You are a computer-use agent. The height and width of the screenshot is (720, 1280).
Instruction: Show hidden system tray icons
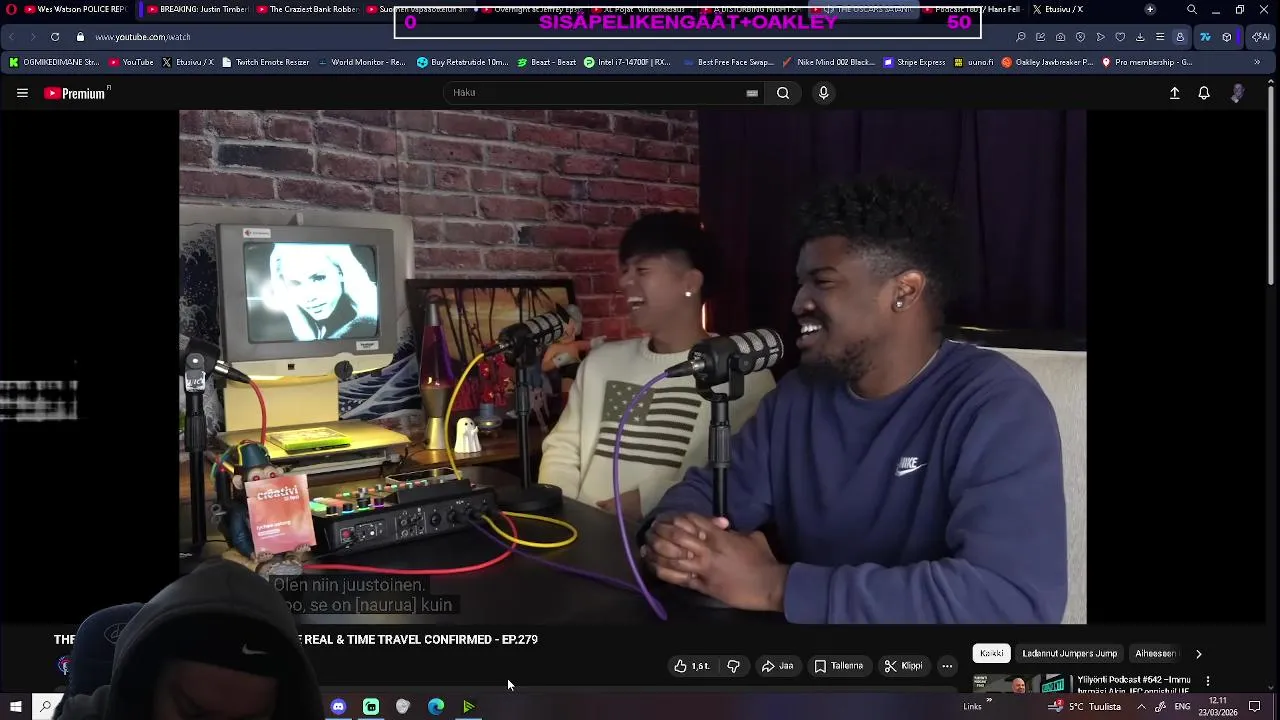click(1141, 707)
